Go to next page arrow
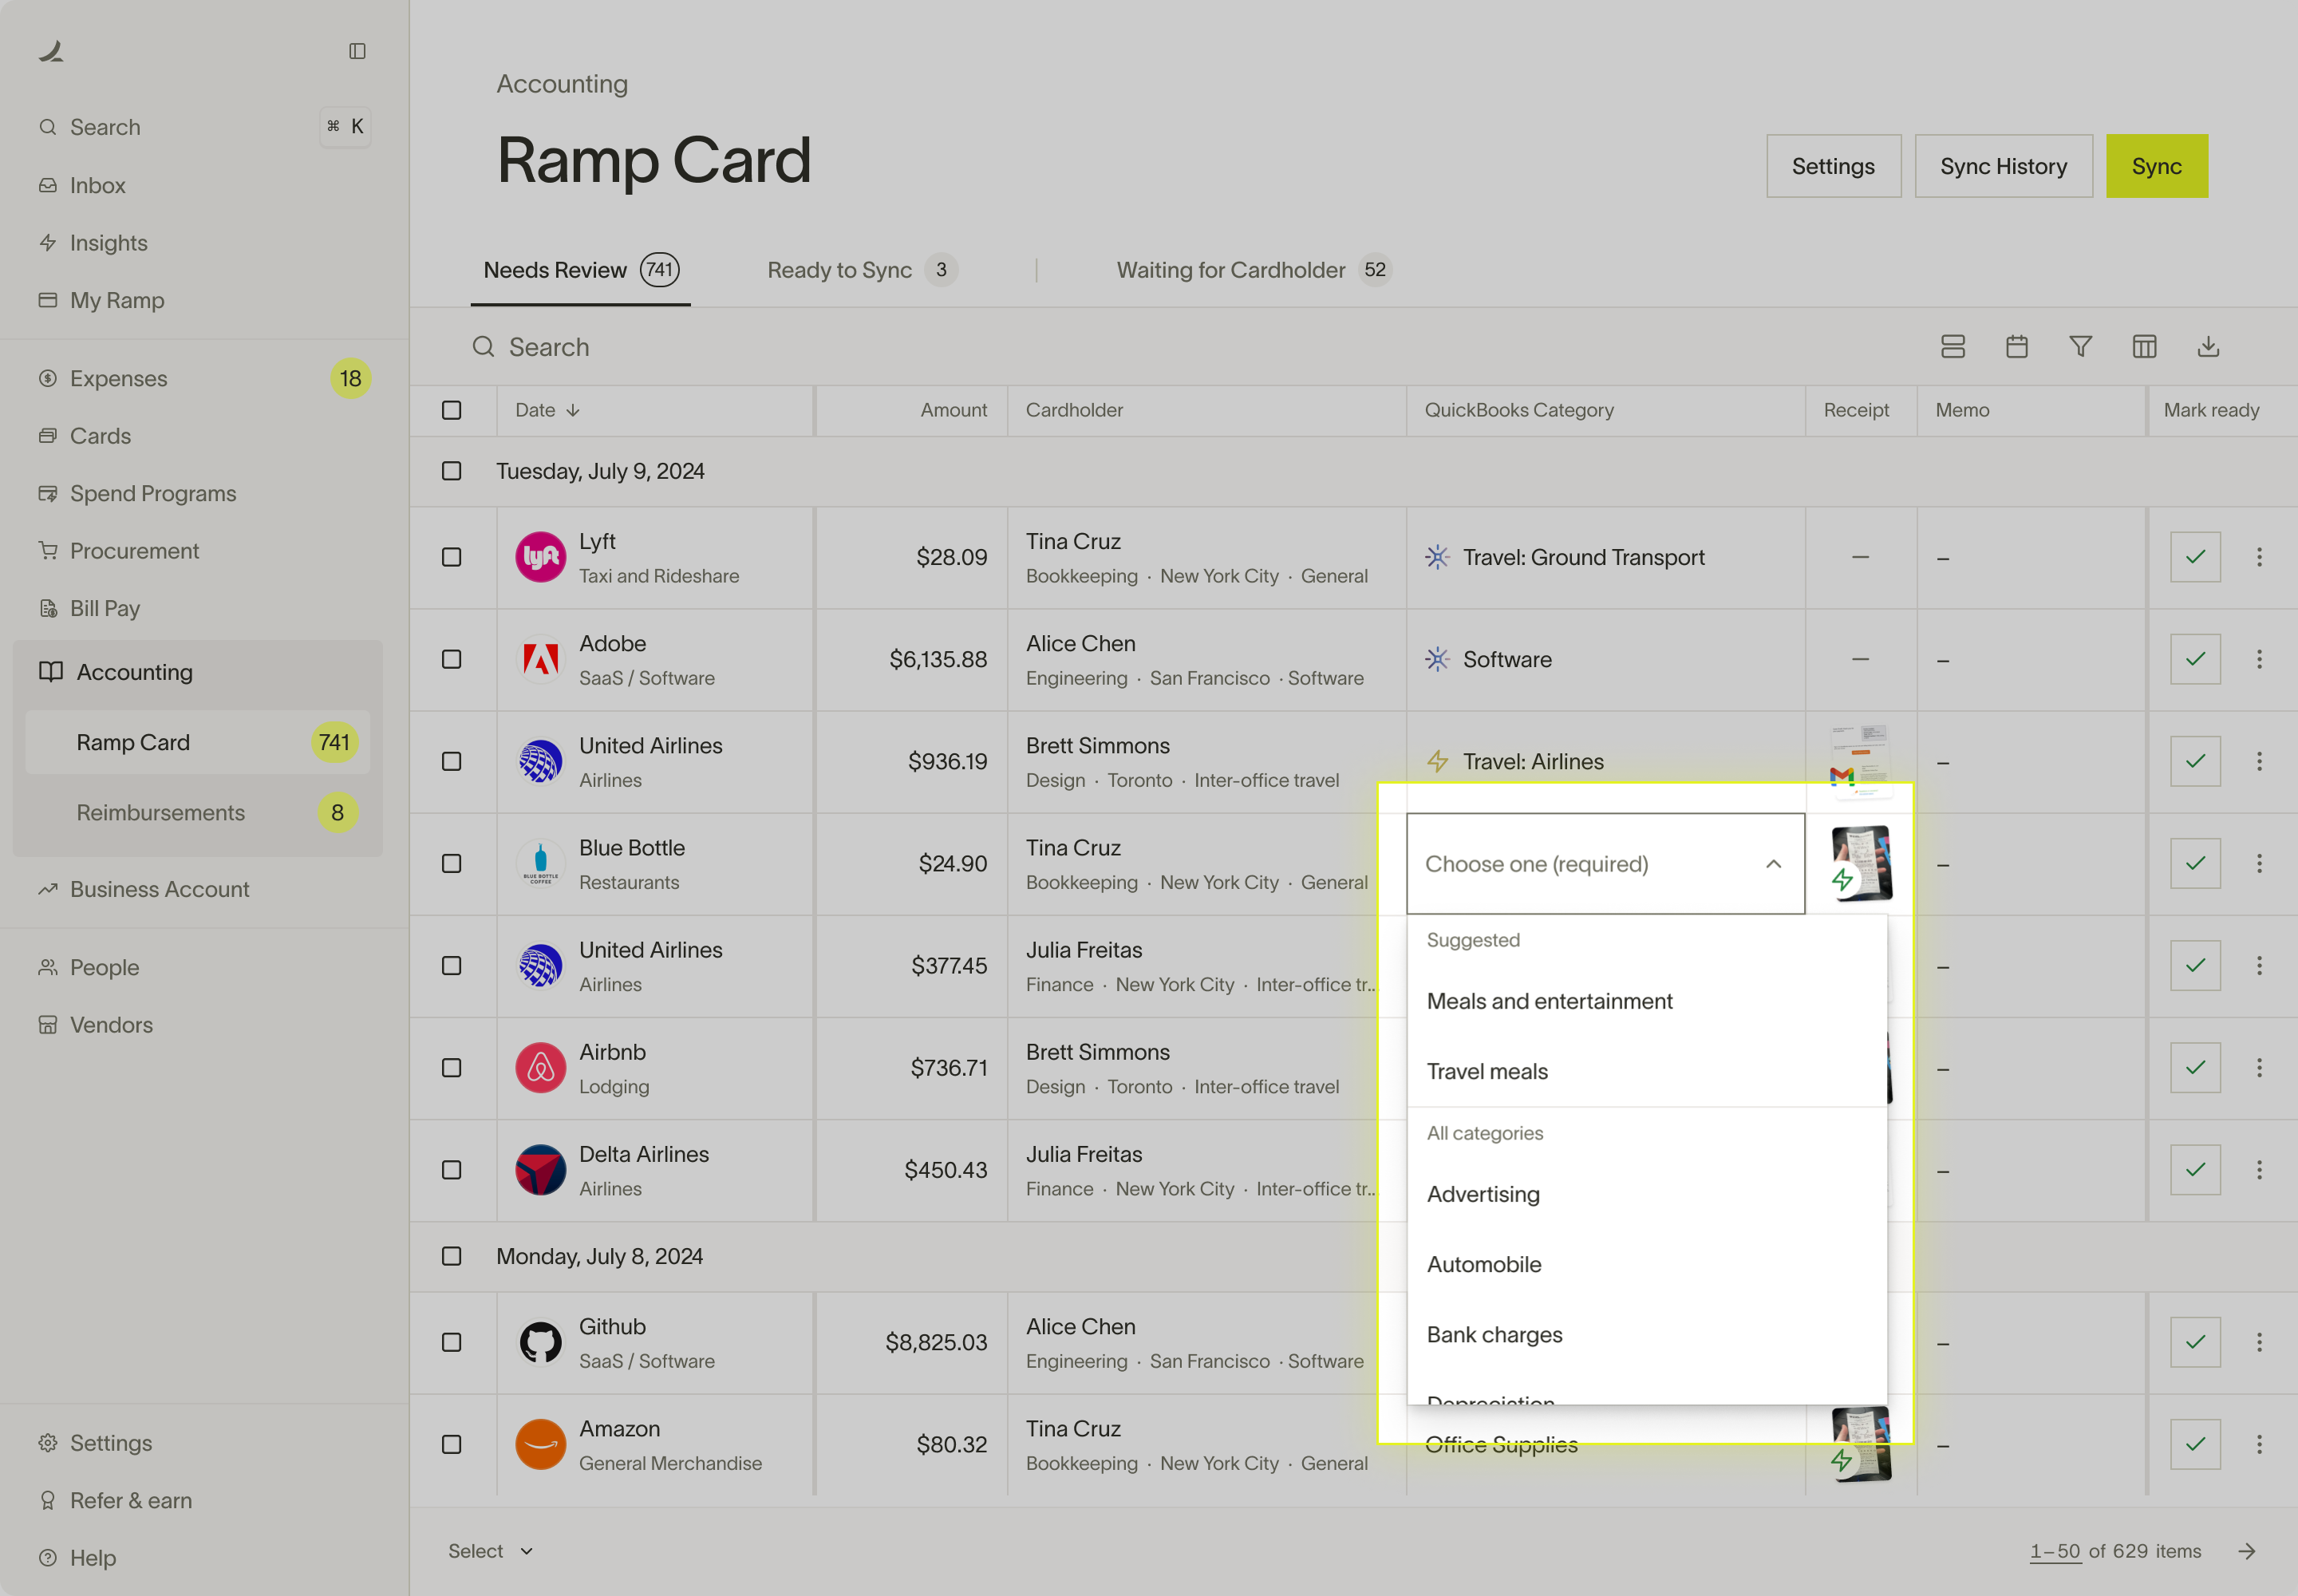Viewport: 2298px width, 1596px height. 2246,1551
